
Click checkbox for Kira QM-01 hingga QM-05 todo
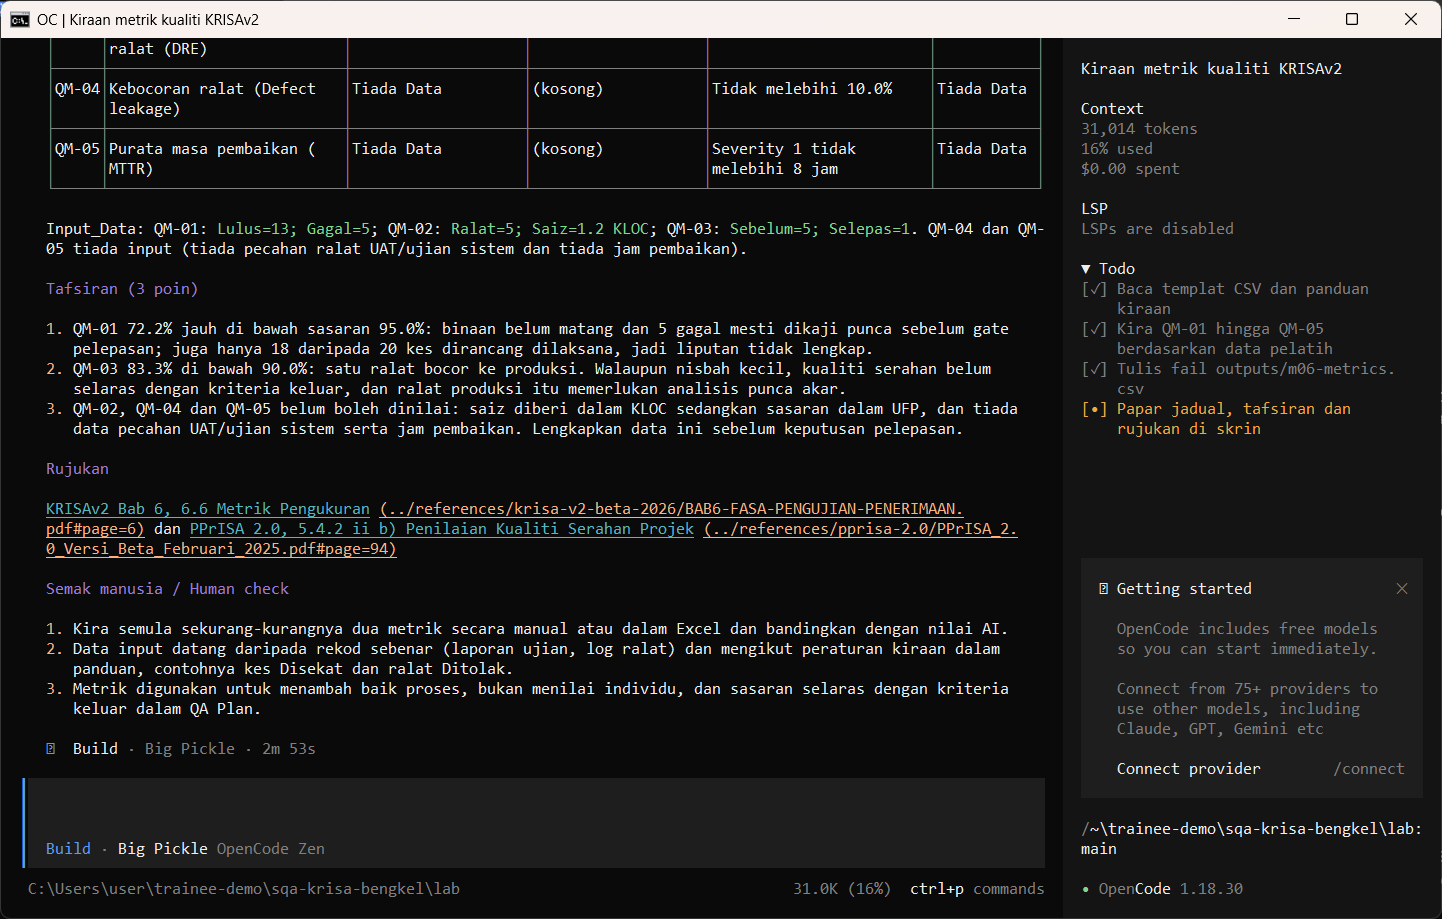click(x=1094, y=329)
